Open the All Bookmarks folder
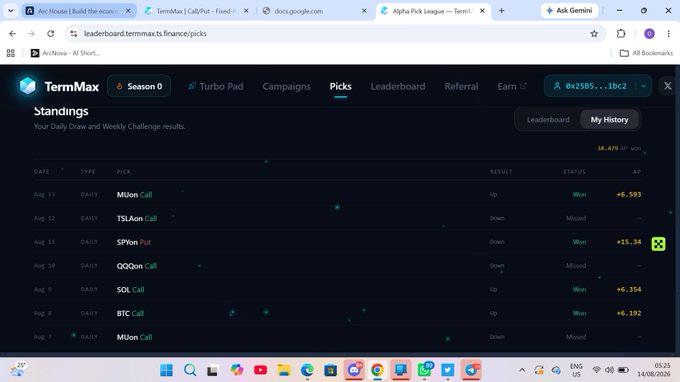Viewport: 680px width, 382px height. click(646, 53)
